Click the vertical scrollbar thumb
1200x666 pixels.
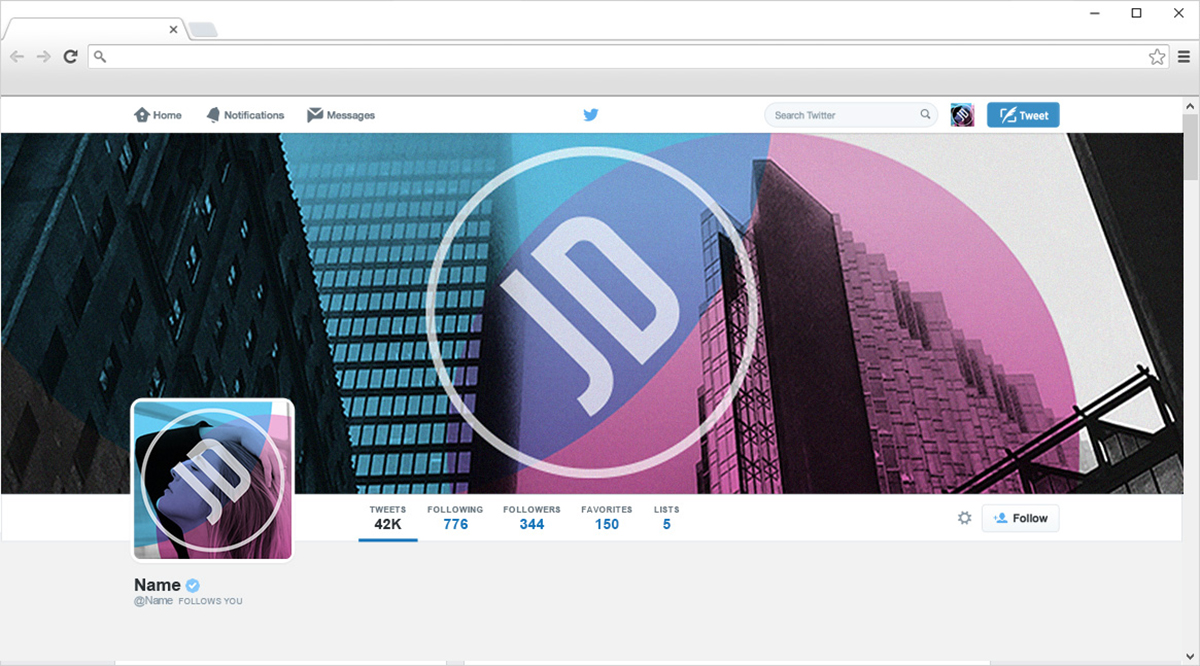1191,147
